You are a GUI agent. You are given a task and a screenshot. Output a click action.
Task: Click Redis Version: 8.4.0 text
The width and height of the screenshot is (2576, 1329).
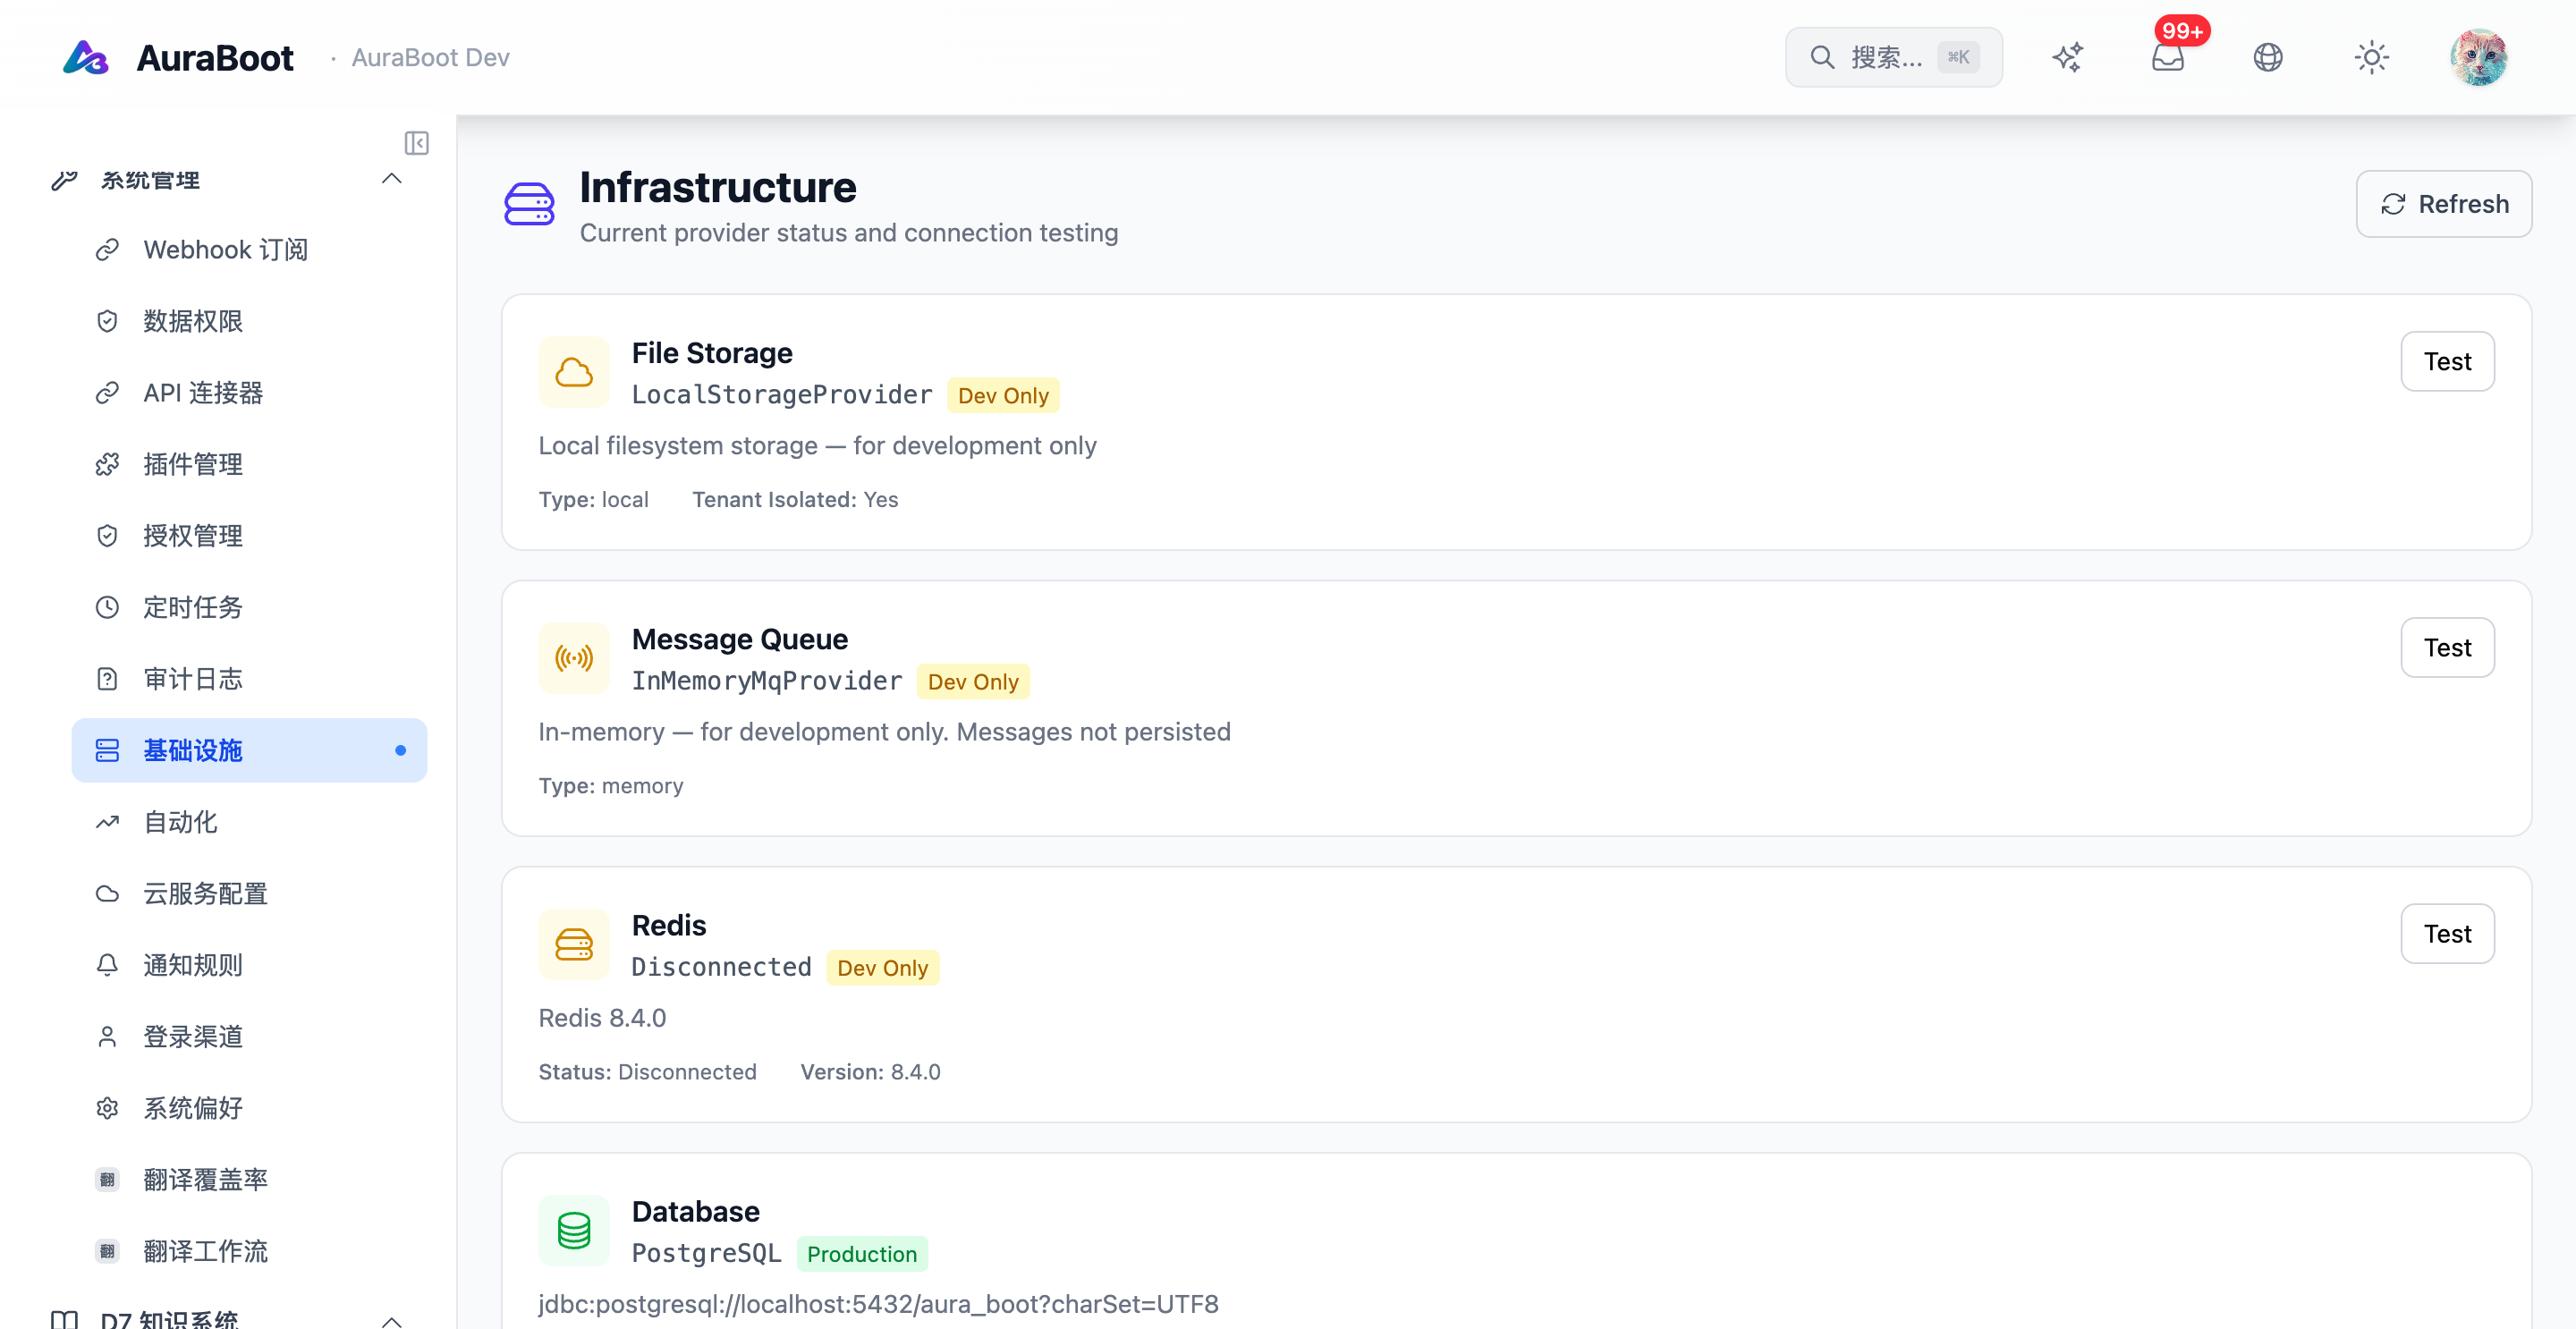point(870,1072)
